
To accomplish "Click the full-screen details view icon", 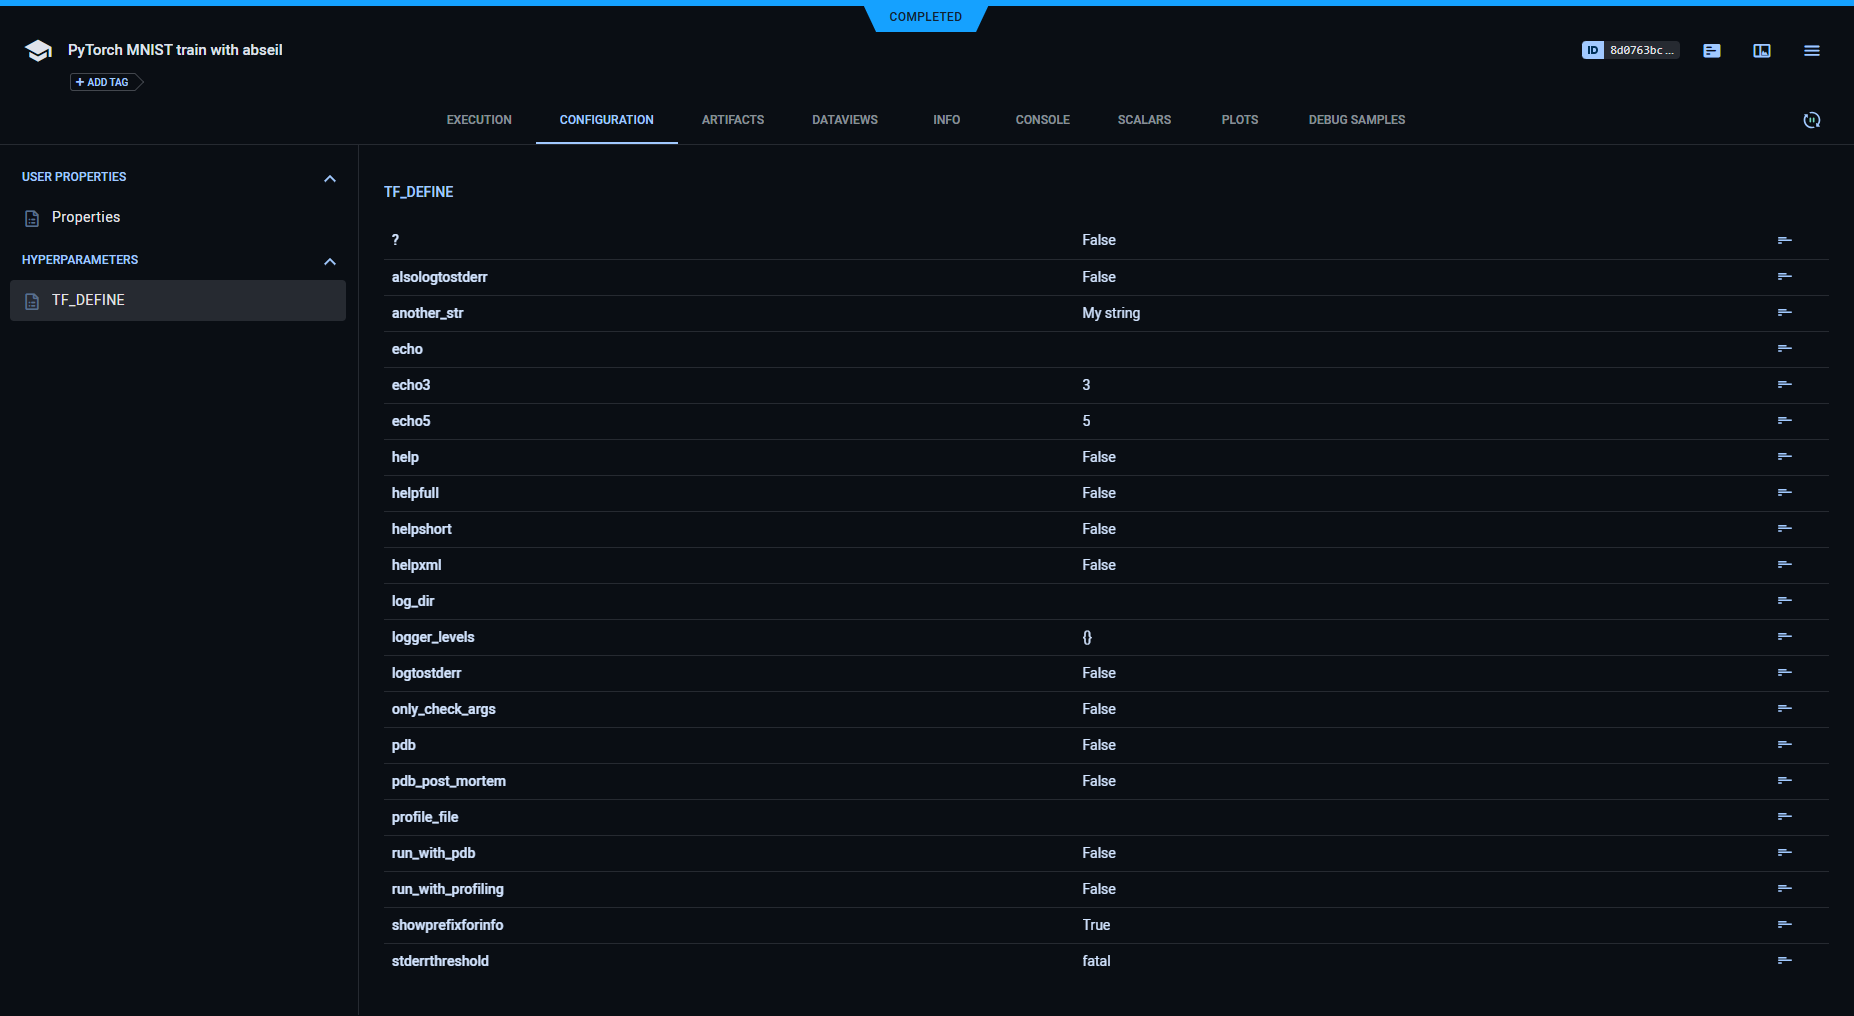I will [x=1761, y=50].
